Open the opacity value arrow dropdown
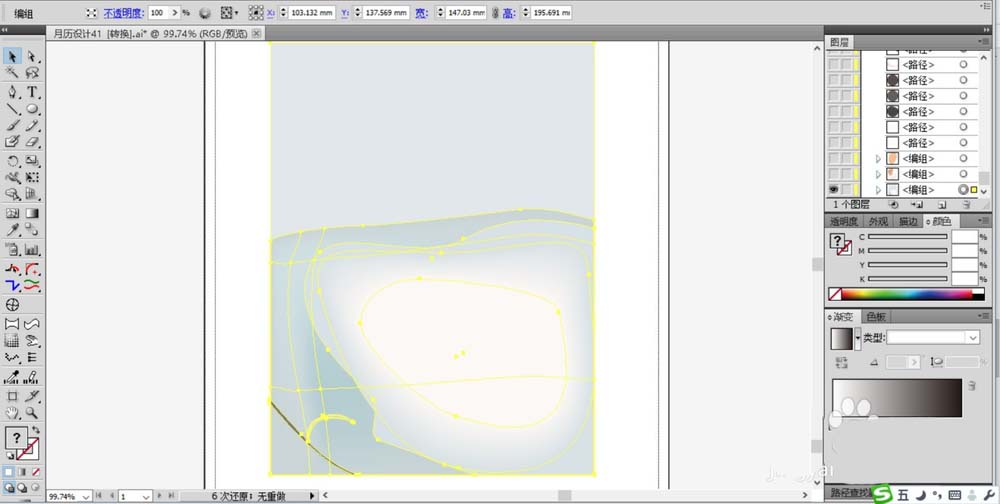The image size is (1000, 504). [x=175, y=13]
